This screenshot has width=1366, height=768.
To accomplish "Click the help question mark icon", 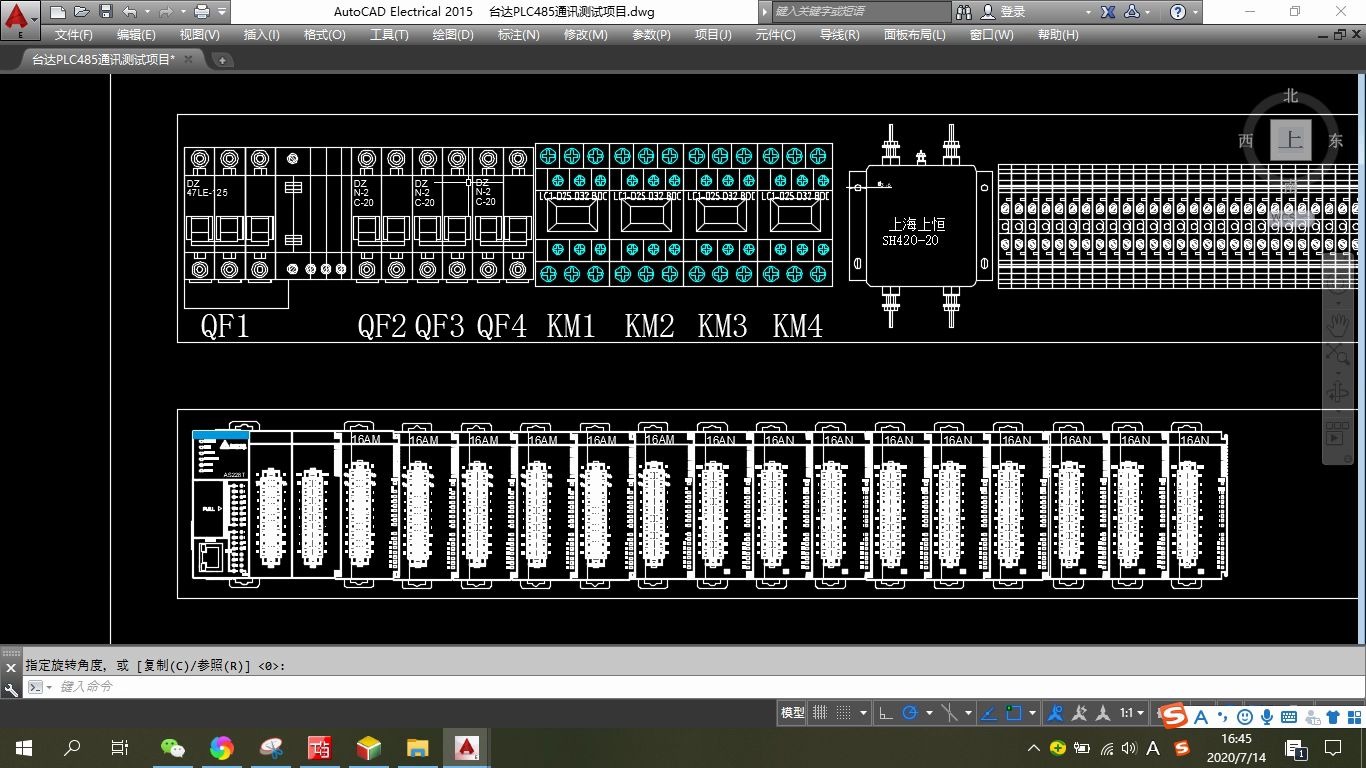I will pos(1178,12).
